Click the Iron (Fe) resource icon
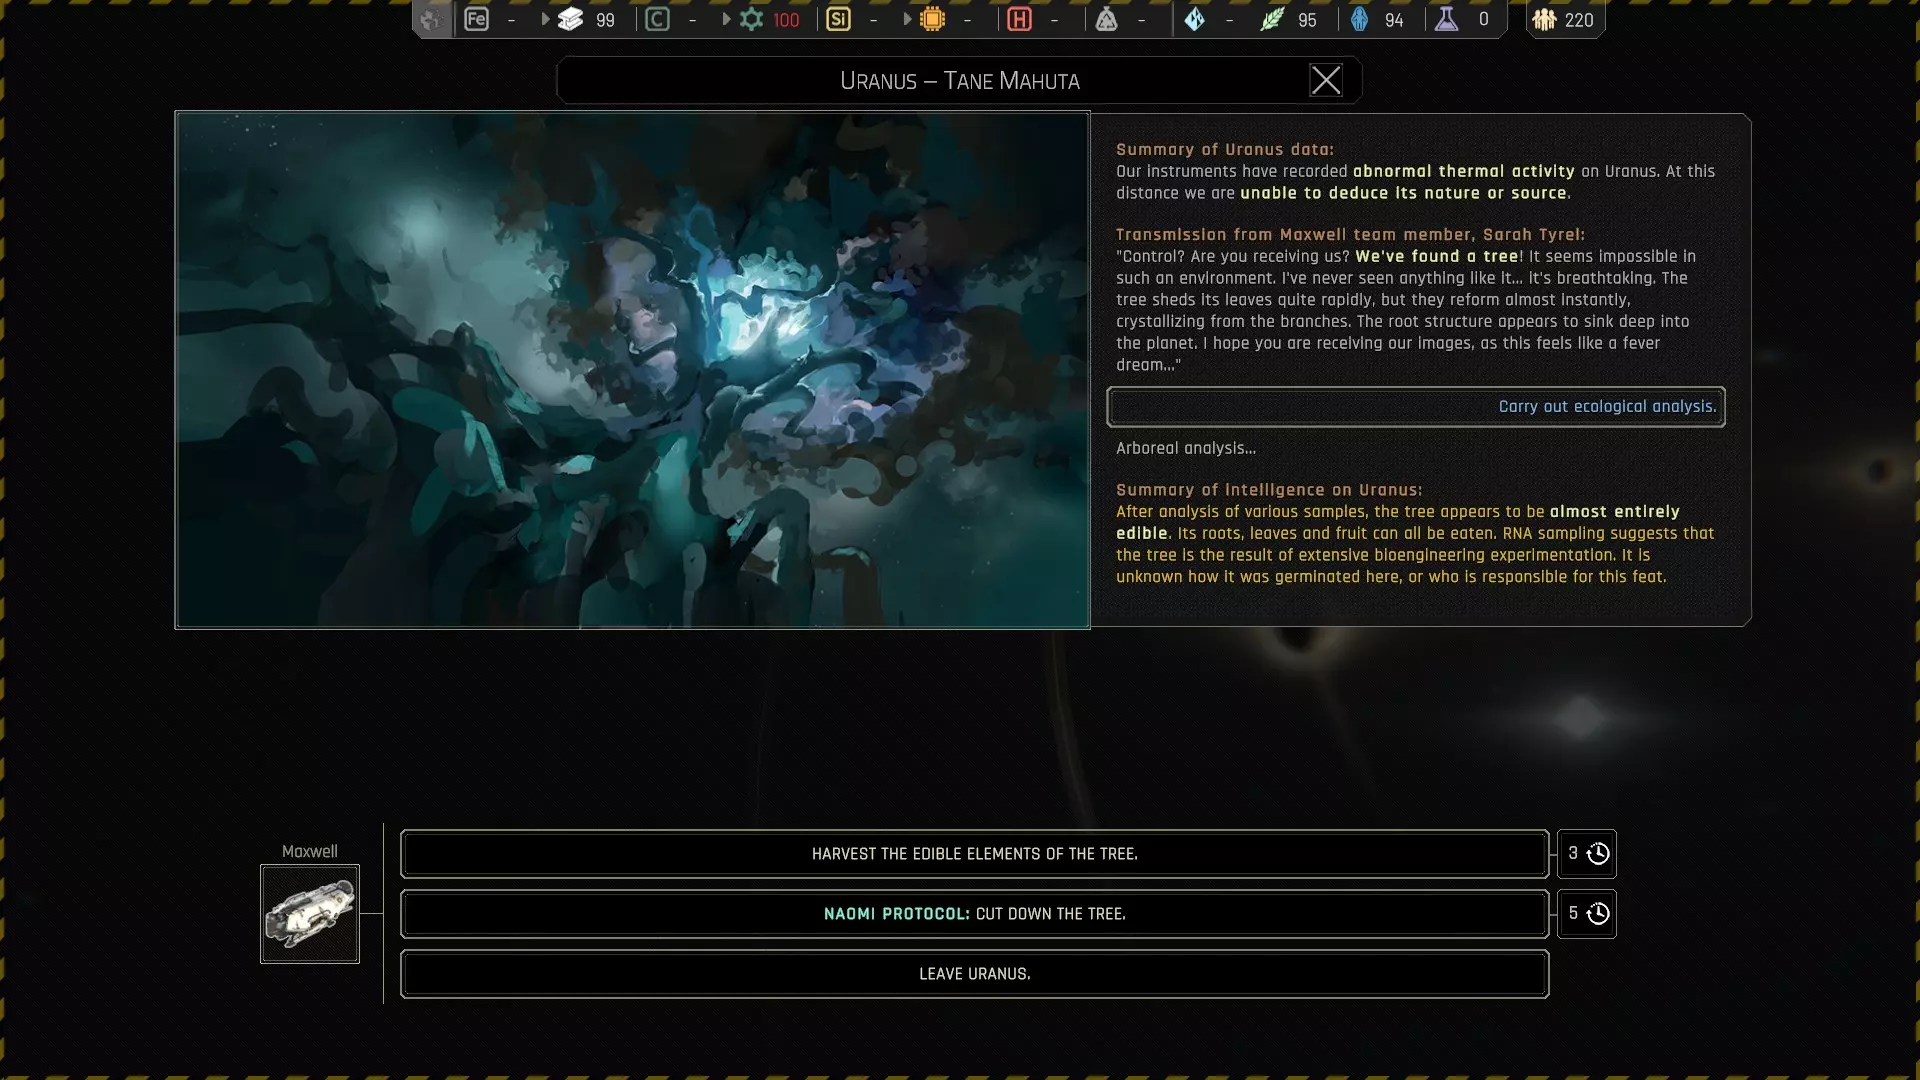Screen dimensions: 1920x1080 click(x=476, y=19)
